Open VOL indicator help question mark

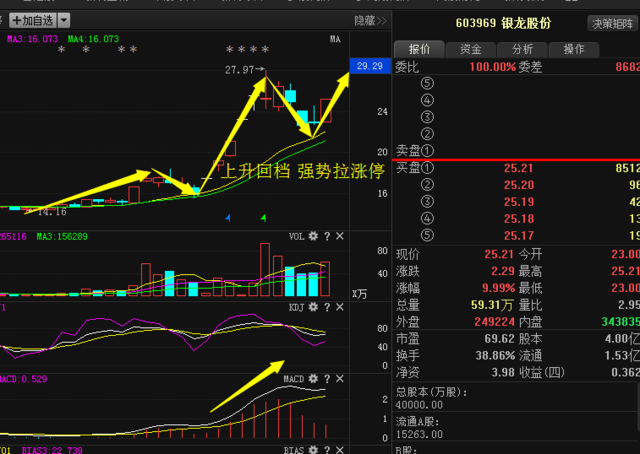(327, 236)
